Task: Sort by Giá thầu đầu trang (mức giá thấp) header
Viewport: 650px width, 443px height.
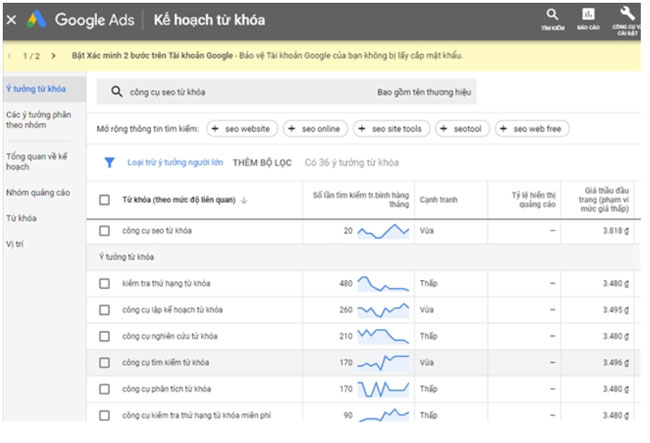Action: coord(604,200)
